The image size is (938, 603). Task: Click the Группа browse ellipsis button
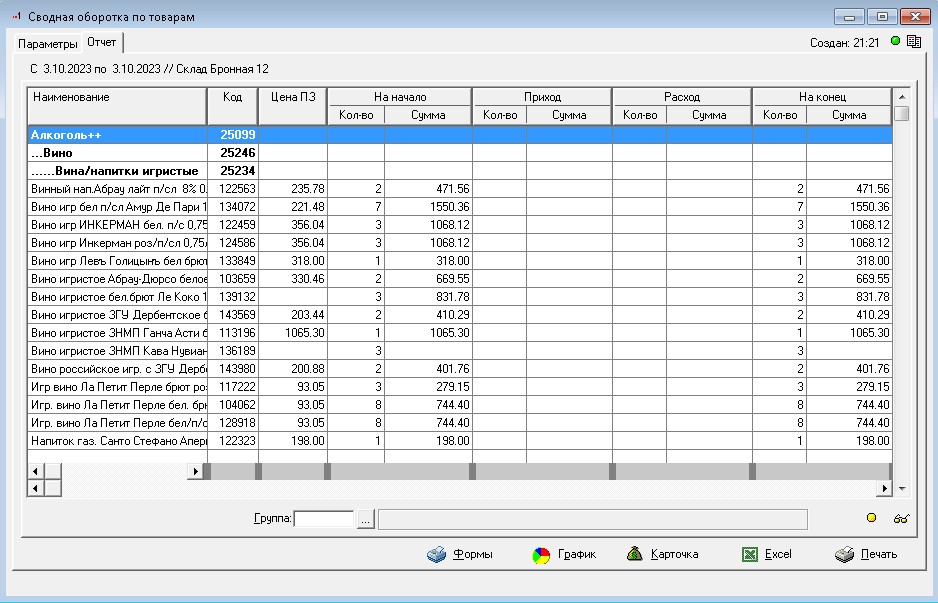(x=365, y=519)
